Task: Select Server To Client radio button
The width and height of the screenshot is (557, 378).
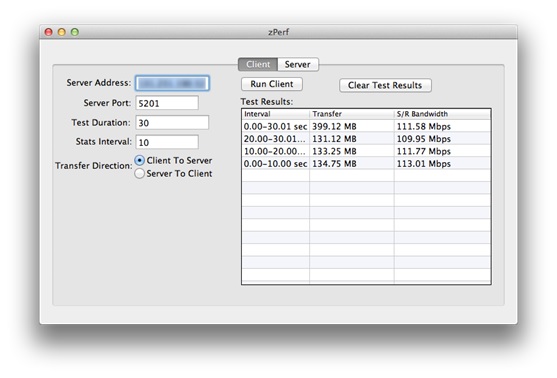Action: click(x=140, y=173)
